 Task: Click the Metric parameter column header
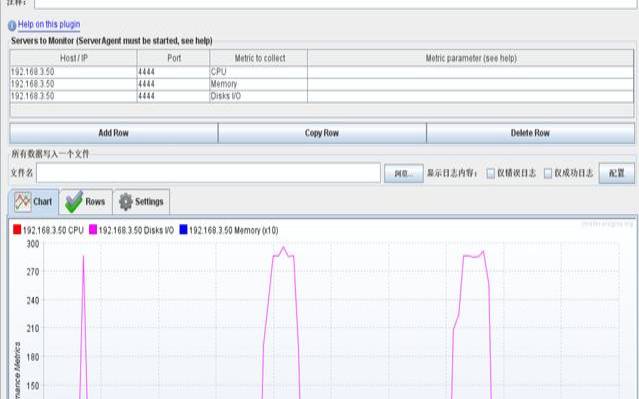(471, 58)
